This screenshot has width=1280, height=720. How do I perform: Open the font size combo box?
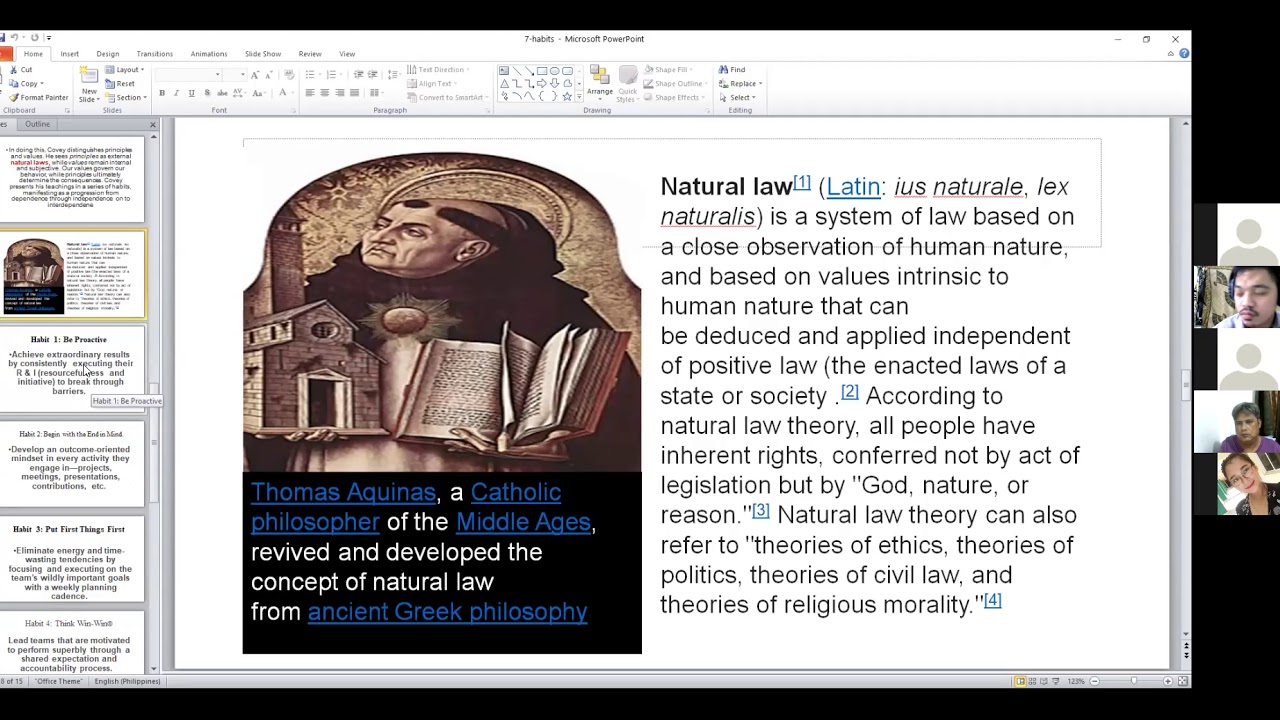click(x=235, y=75)
